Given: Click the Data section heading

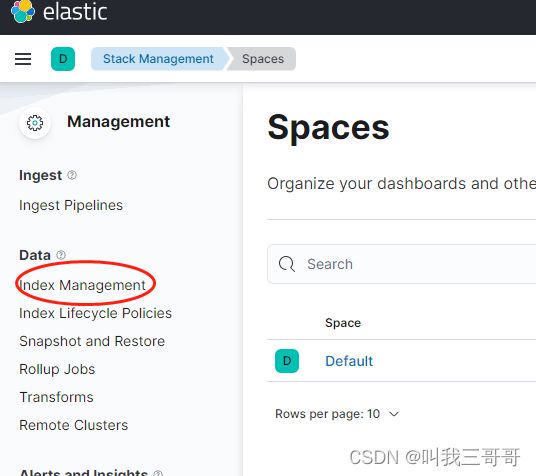Looking at the screenshot, I should click(35, 255).
